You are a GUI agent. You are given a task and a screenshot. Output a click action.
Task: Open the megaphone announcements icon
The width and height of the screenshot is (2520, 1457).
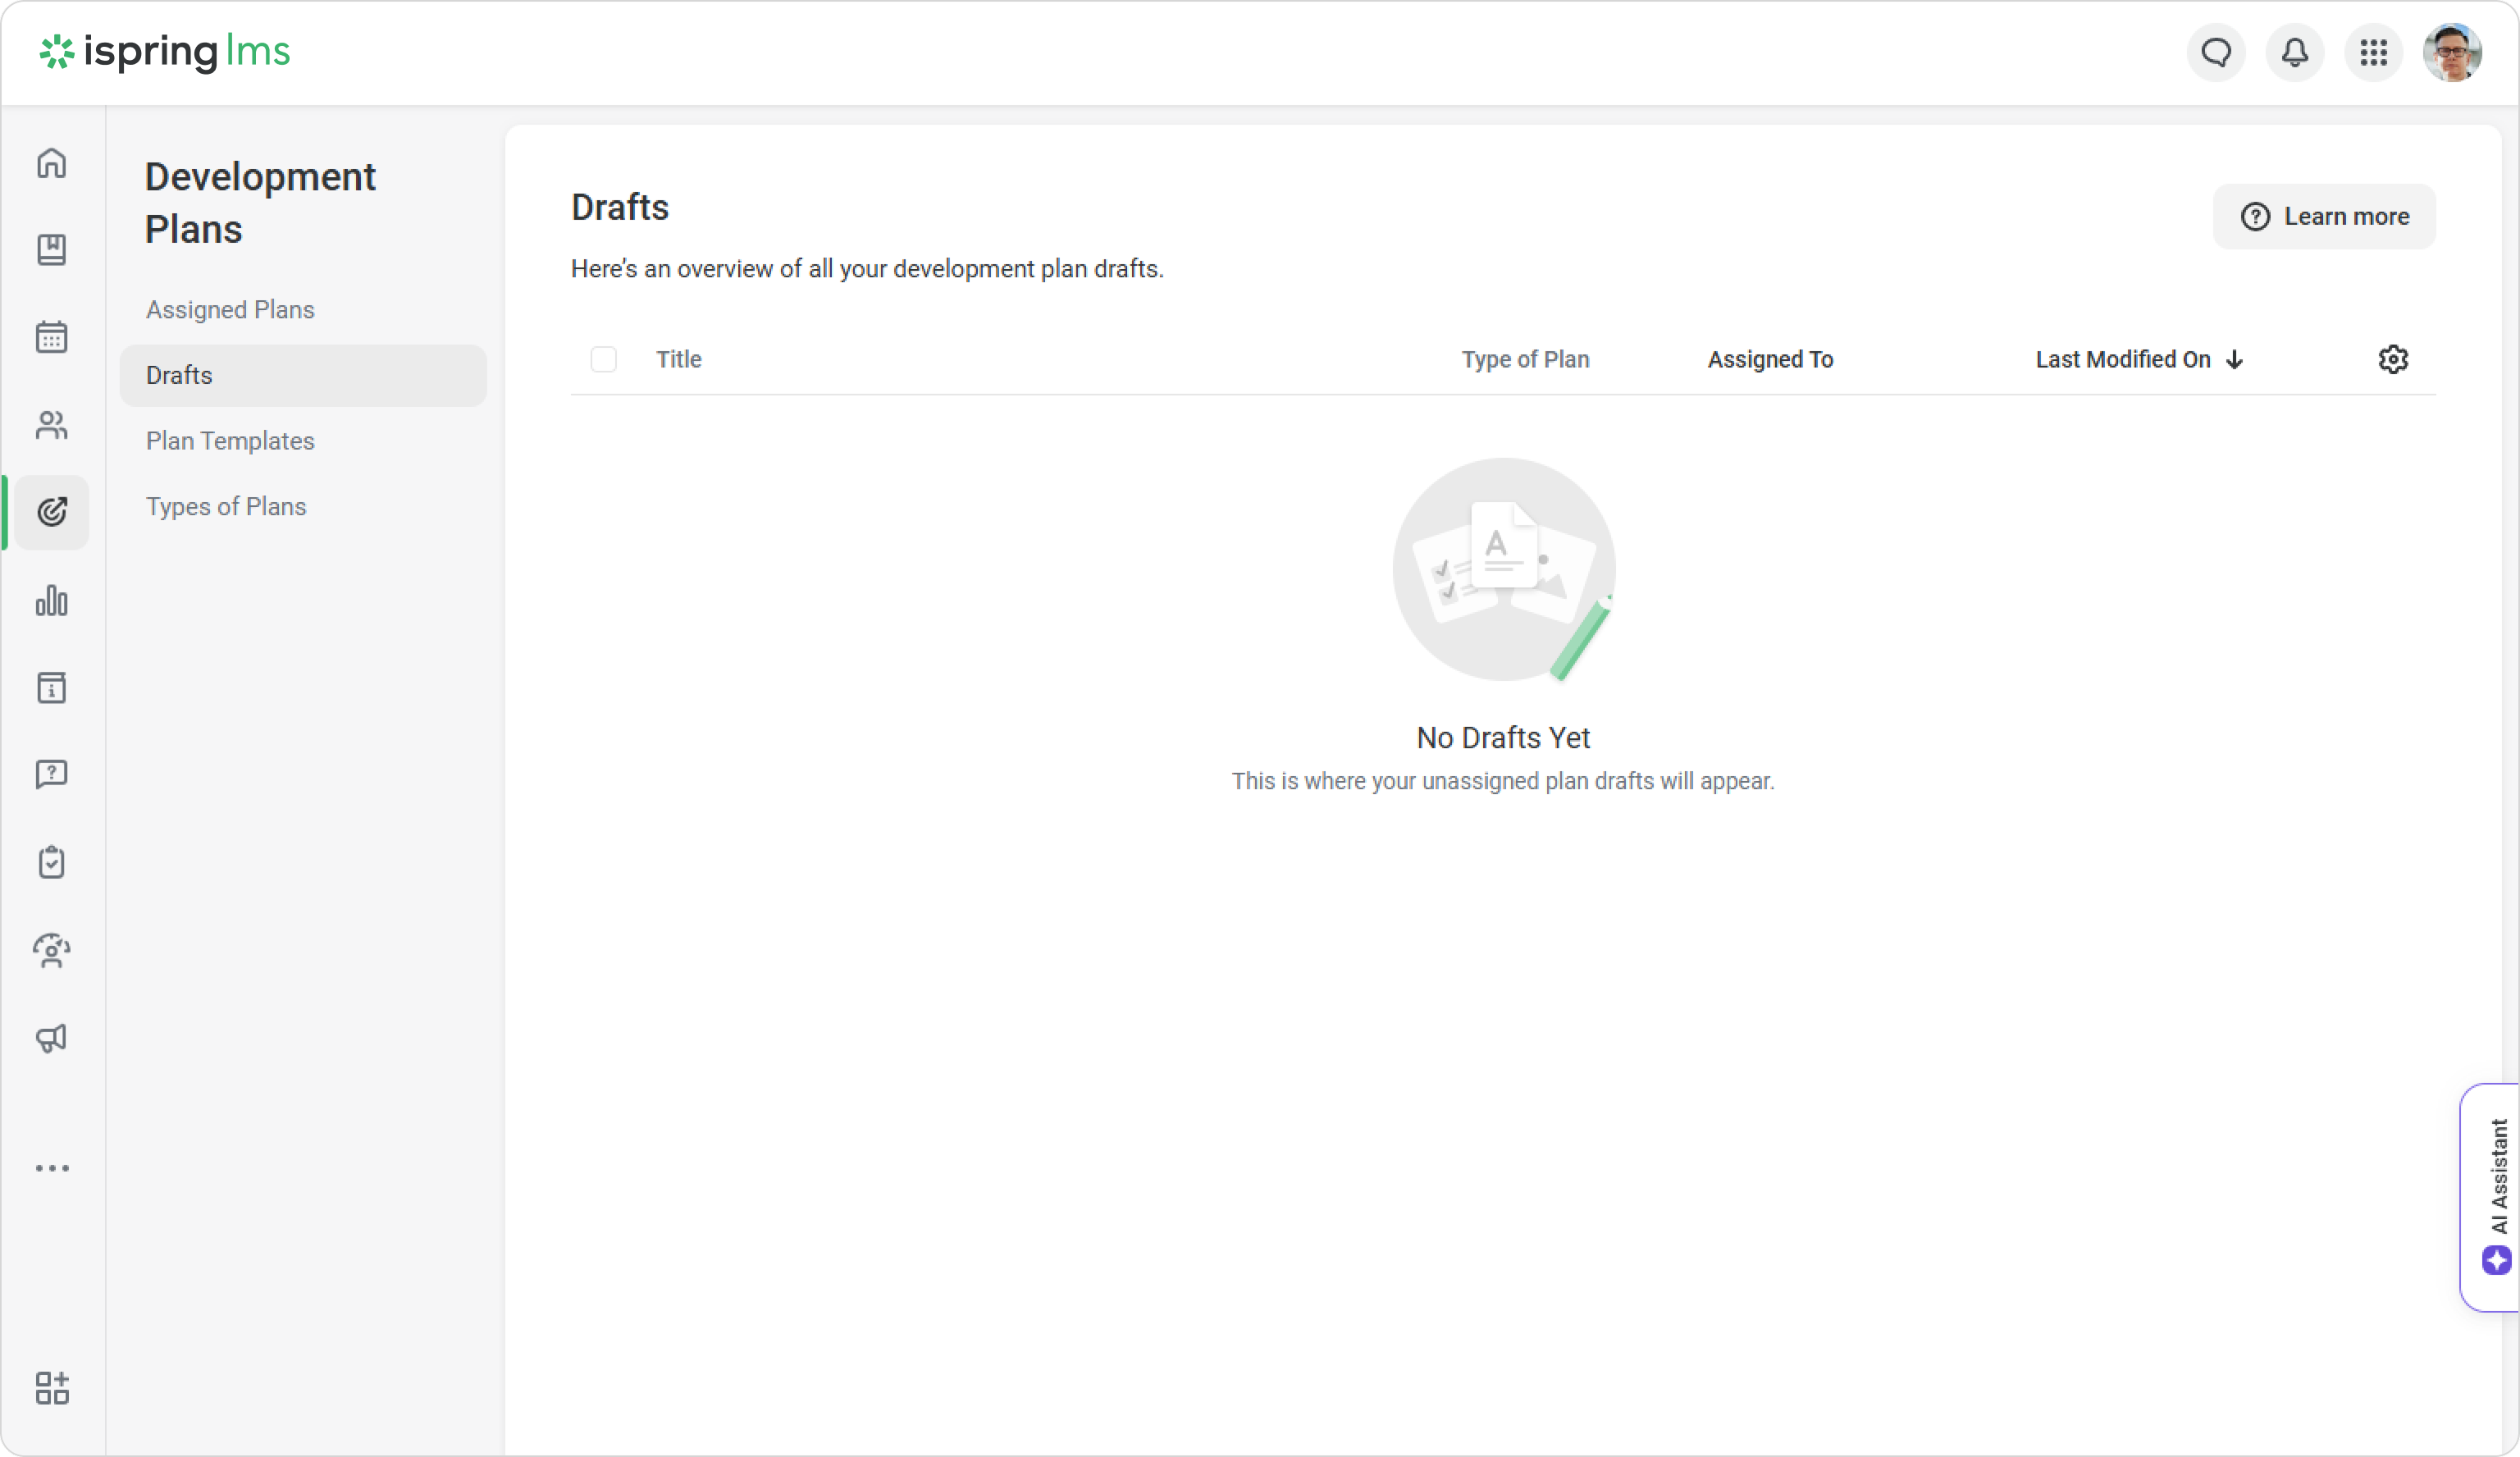tap(52, 1038)
